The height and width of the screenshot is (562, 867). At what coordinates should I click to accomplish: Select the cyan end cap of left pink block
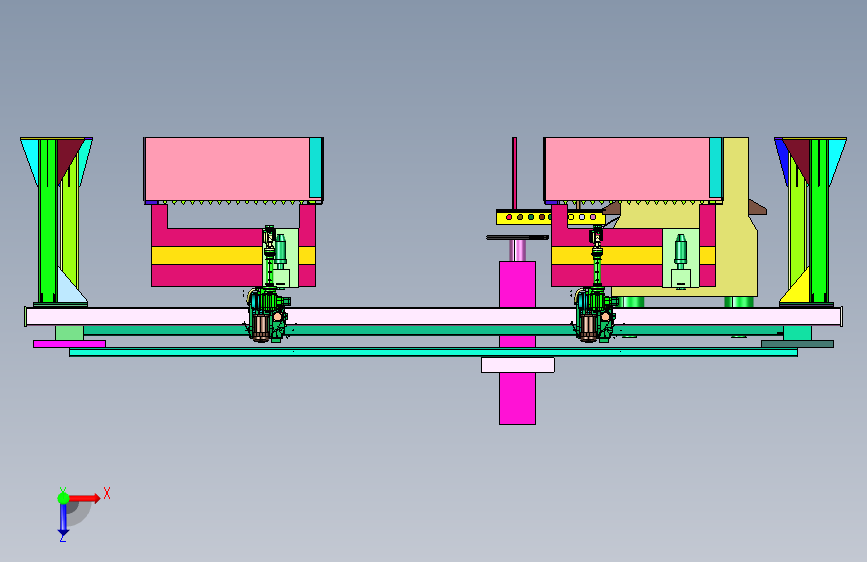point(316,168)
